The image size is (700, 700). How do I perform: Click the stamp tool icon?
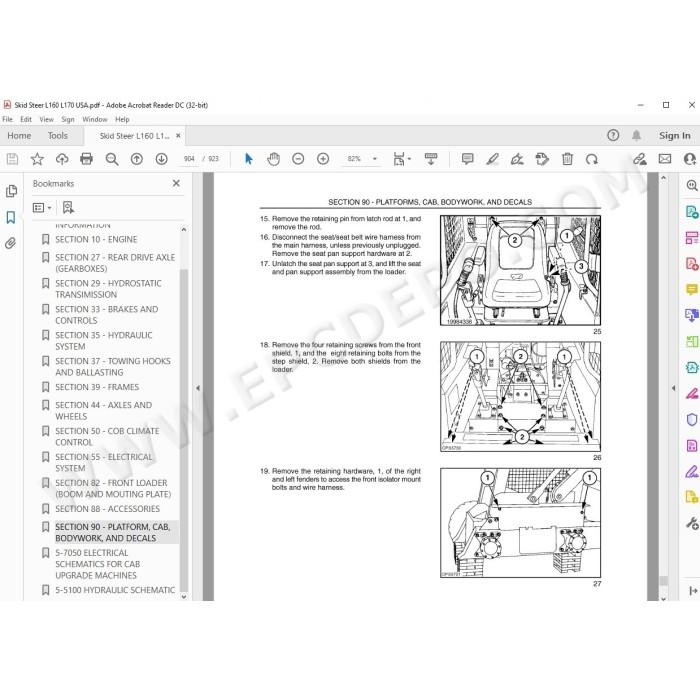(x=542, y=159)
